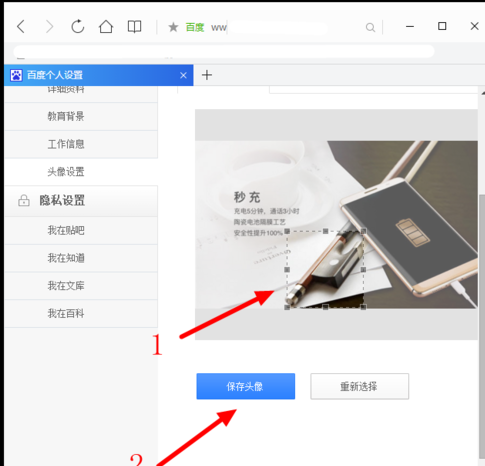Image resolution: width=485 pixels, height=466 pixels.
Task: Reload the page with the refresh icon
Action: tap(78, 26)
